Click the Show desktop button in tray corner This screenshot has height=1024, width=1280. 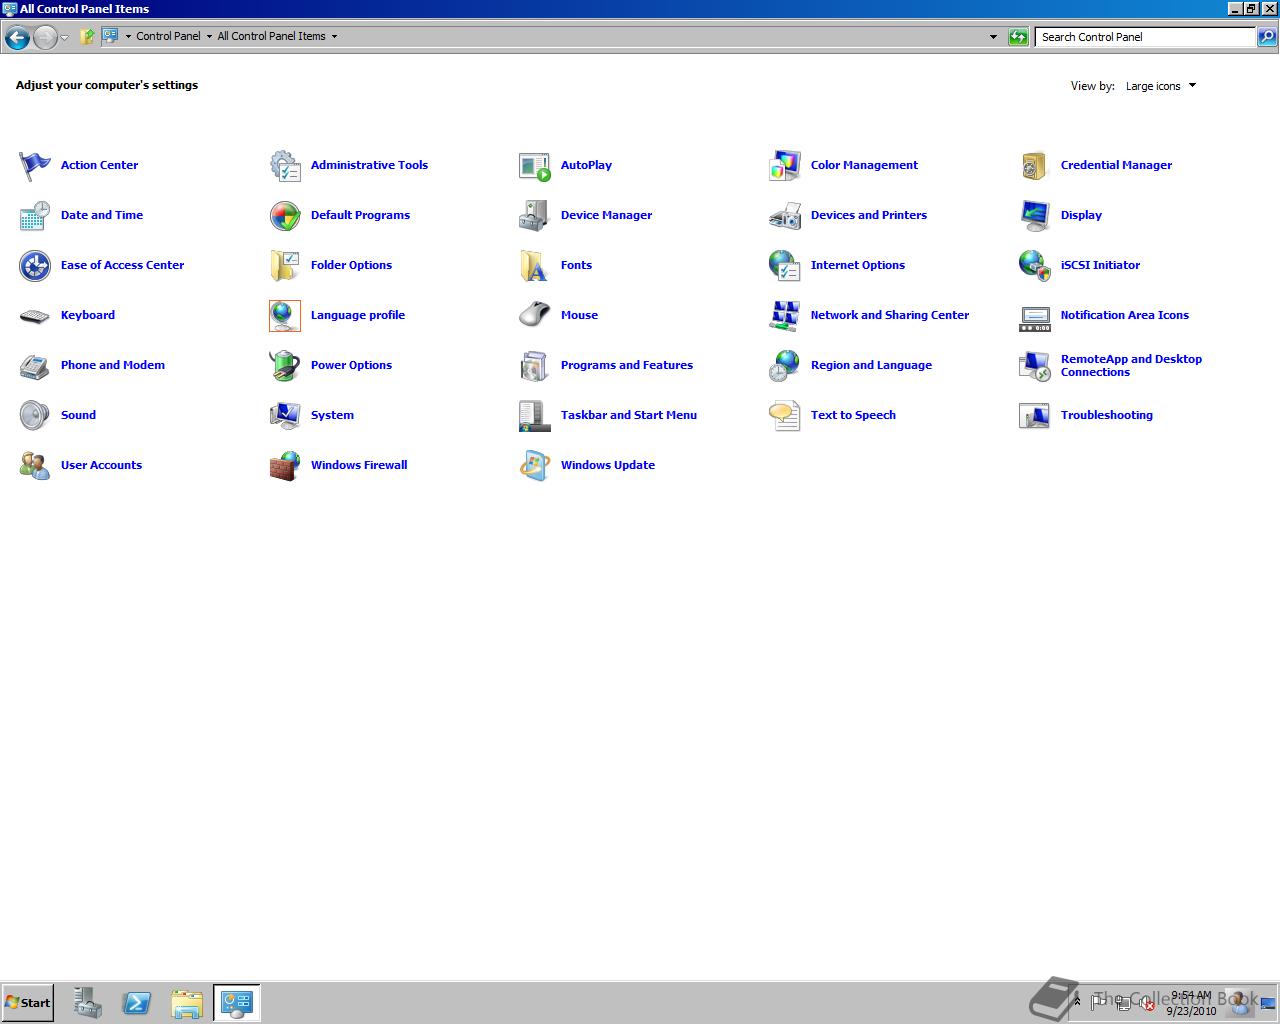pyautogui.click(x=1268, y=1003)
